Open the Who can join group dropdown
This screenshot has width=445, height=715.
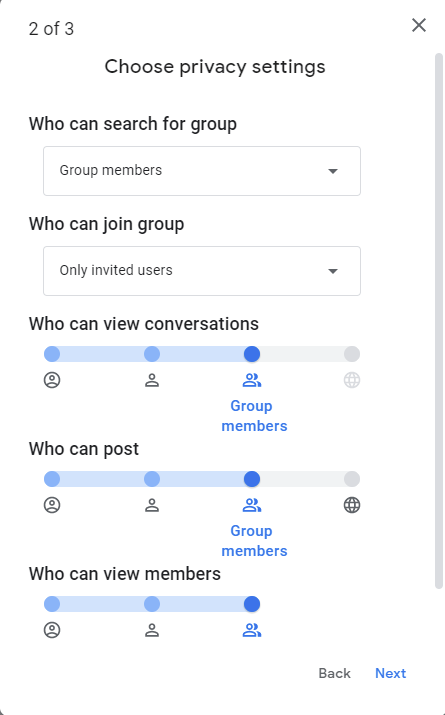(x=202, y=271)
